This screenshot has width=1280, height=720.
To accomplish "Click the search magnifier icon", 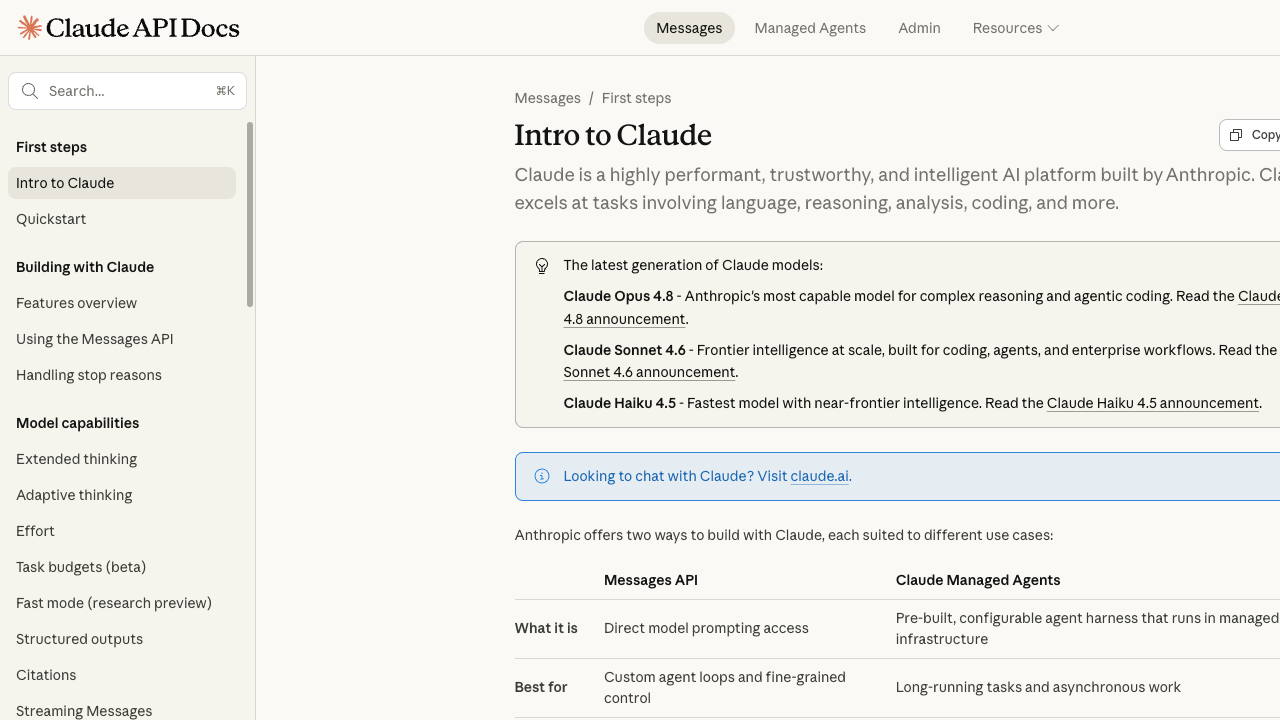I will point(30,91).
